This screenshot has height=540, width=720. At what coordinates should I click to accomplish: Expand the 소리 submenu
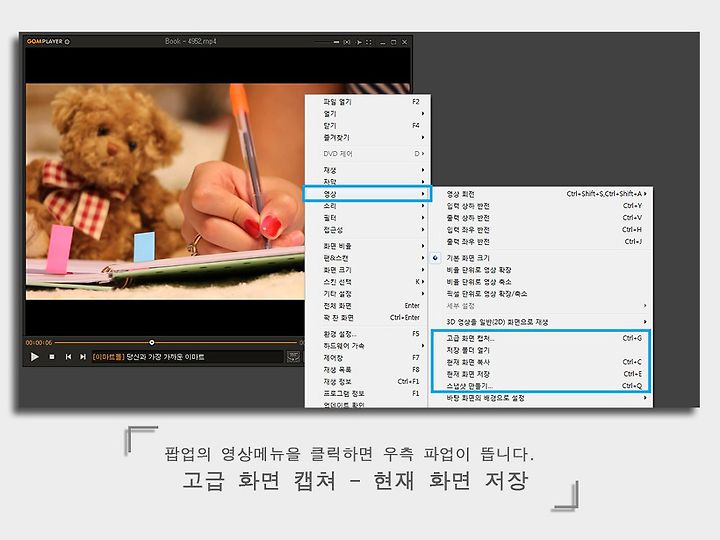click(x=367, y=206)
